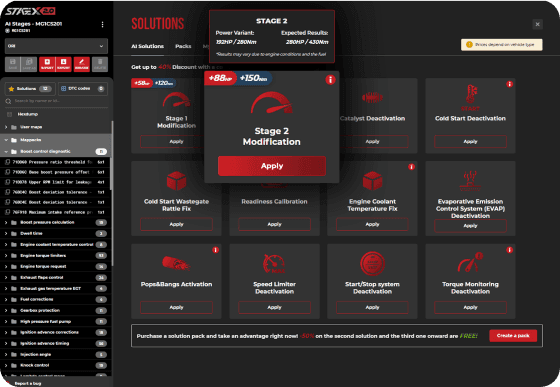The image size is (560, 387).
Task: Apply the Stage 2 Modification
Action: pyautogui.click(x=272, y=166)
